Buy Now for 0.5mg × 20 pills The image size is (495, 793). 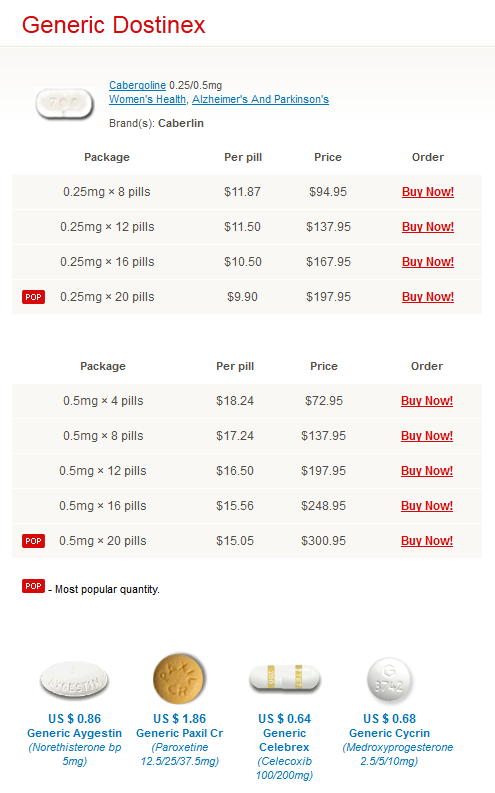(427, 541)
